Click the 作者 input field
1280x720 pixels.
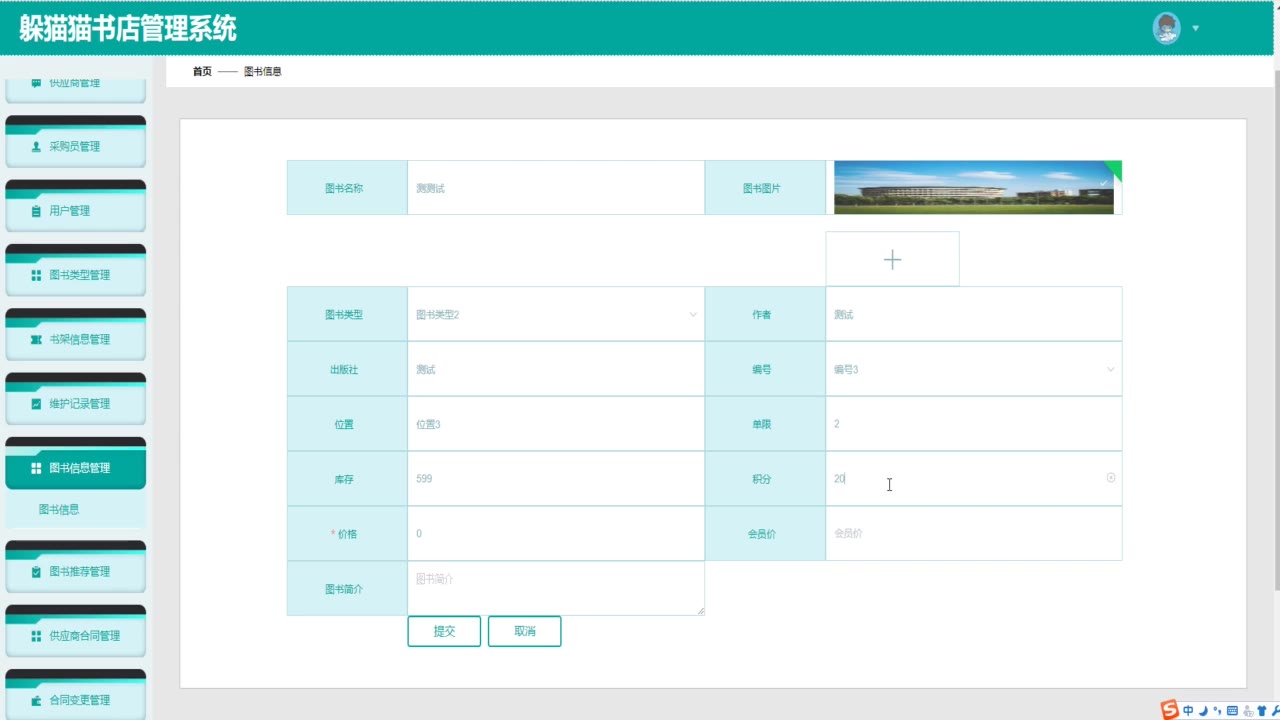point(974,314)
